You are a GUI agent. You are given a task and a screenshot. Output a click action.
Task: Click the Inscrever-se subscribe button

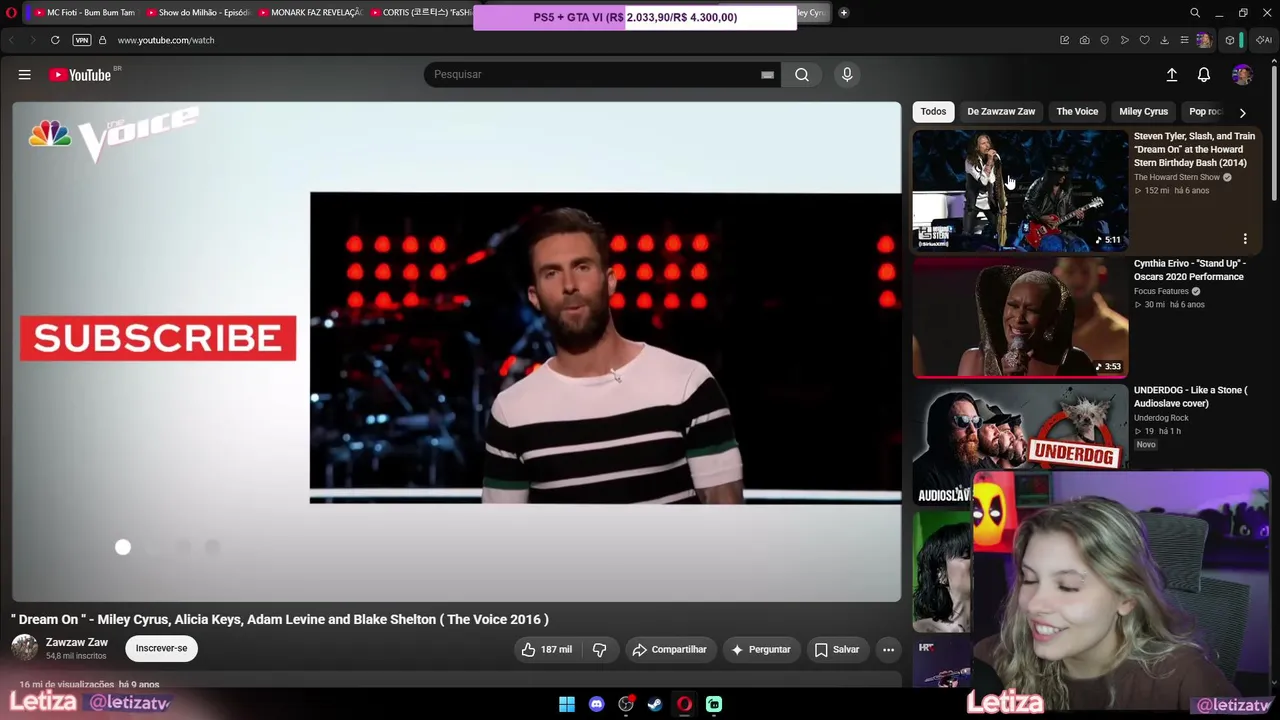coord(161,649)
